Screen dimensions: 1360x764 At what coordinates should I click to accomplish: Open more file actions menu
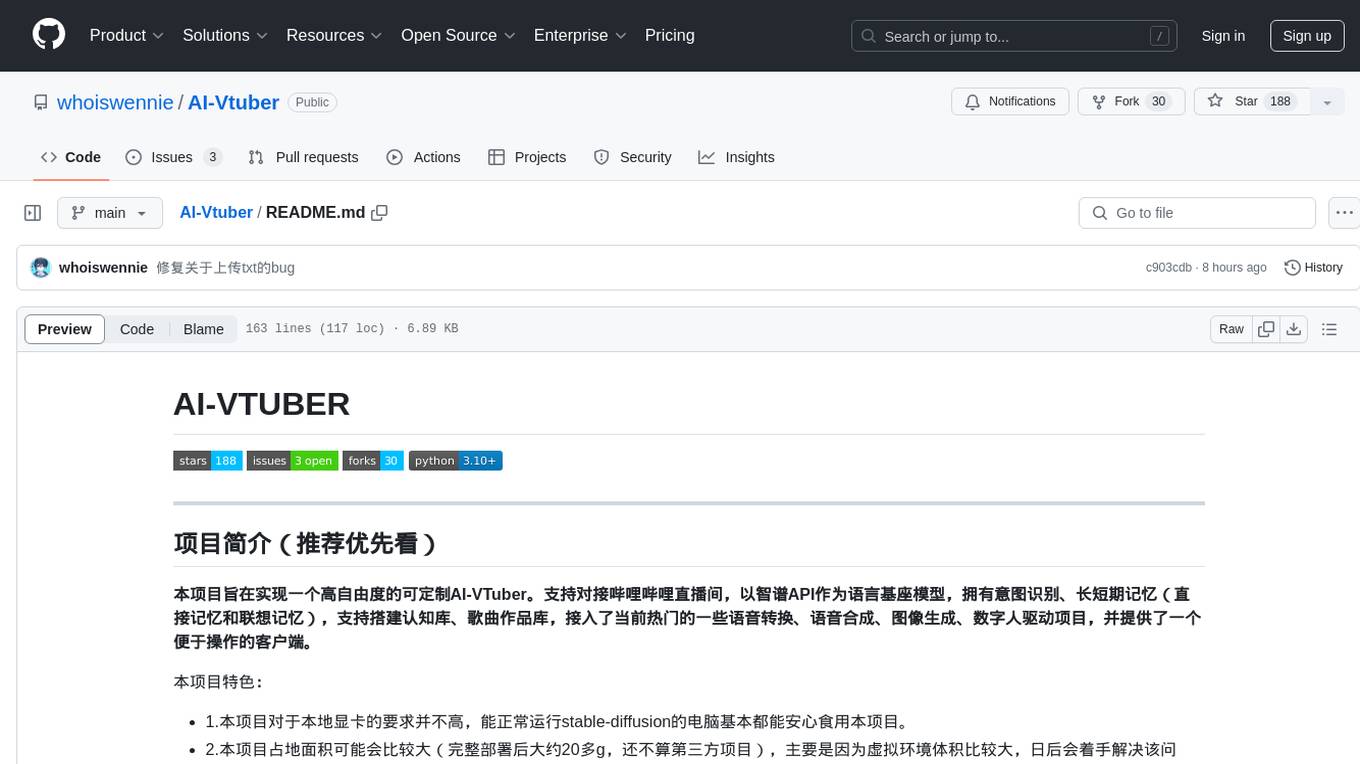(x=1344, y=213)
